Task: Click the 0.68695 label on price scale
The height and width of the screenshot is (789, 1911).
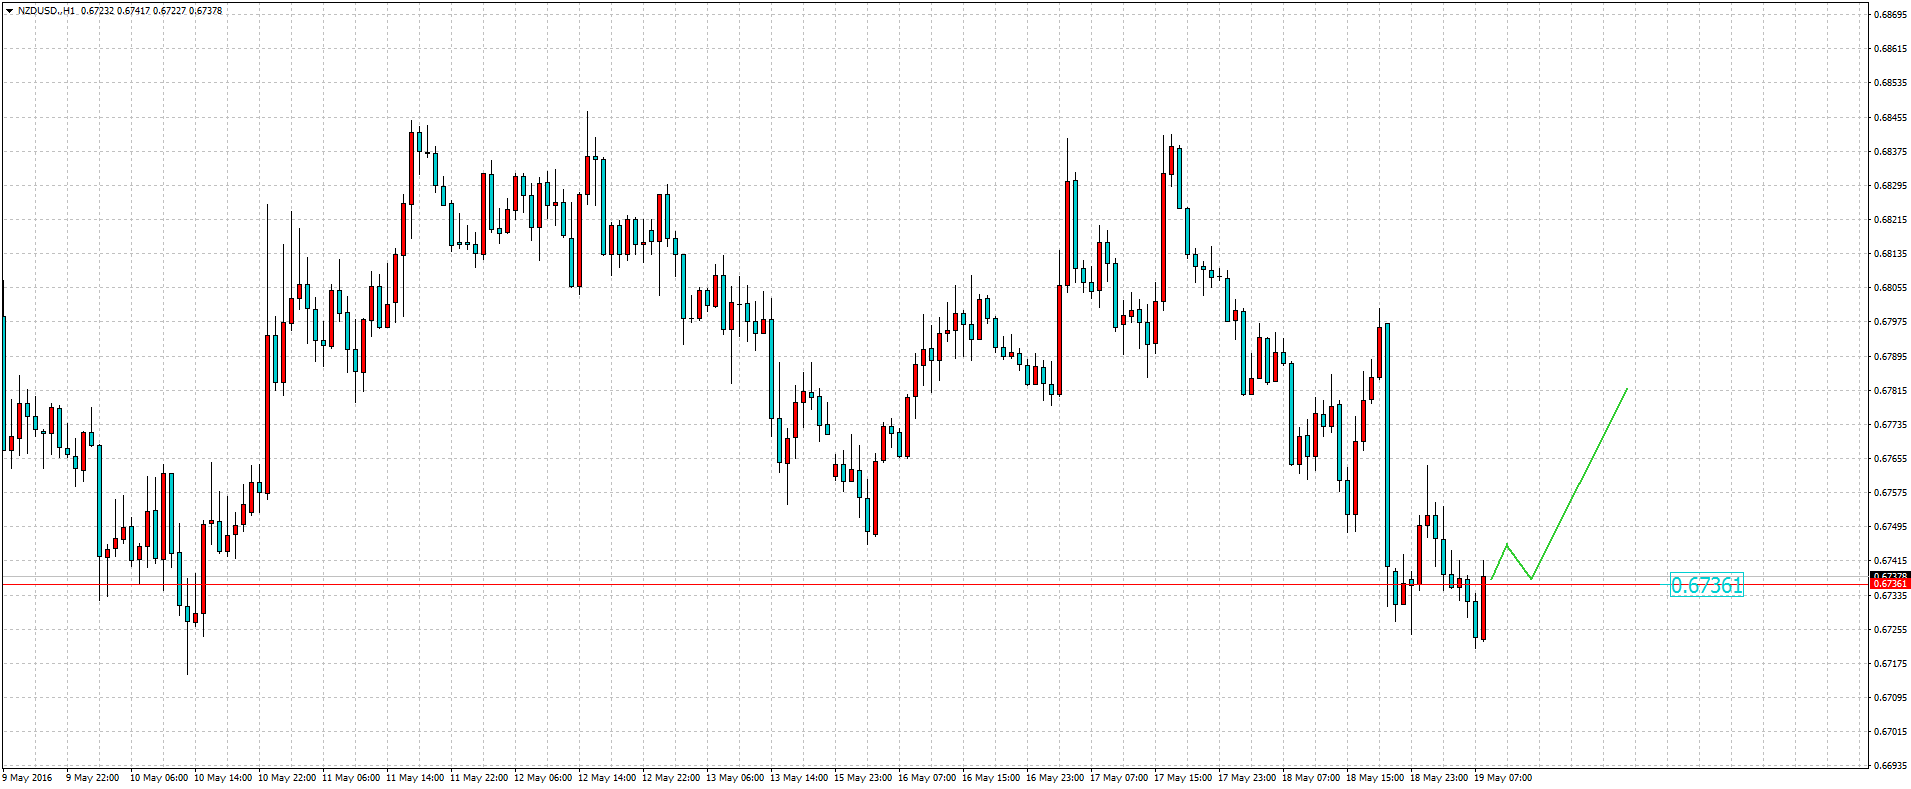Action: 1889,15
